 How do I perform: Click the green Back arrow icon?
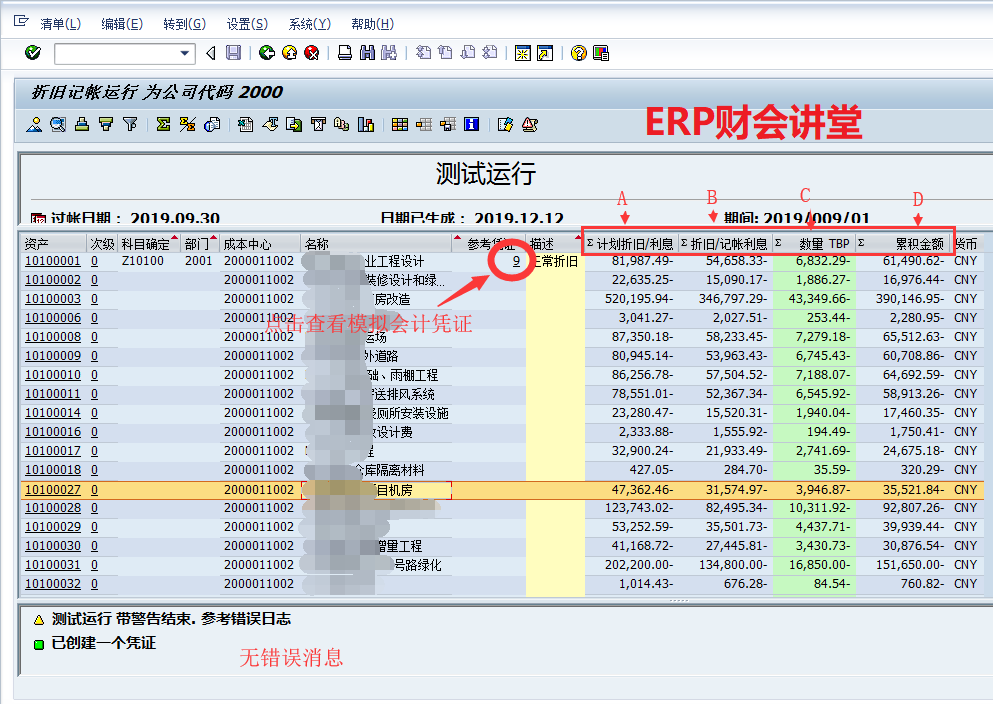(267, 53)
